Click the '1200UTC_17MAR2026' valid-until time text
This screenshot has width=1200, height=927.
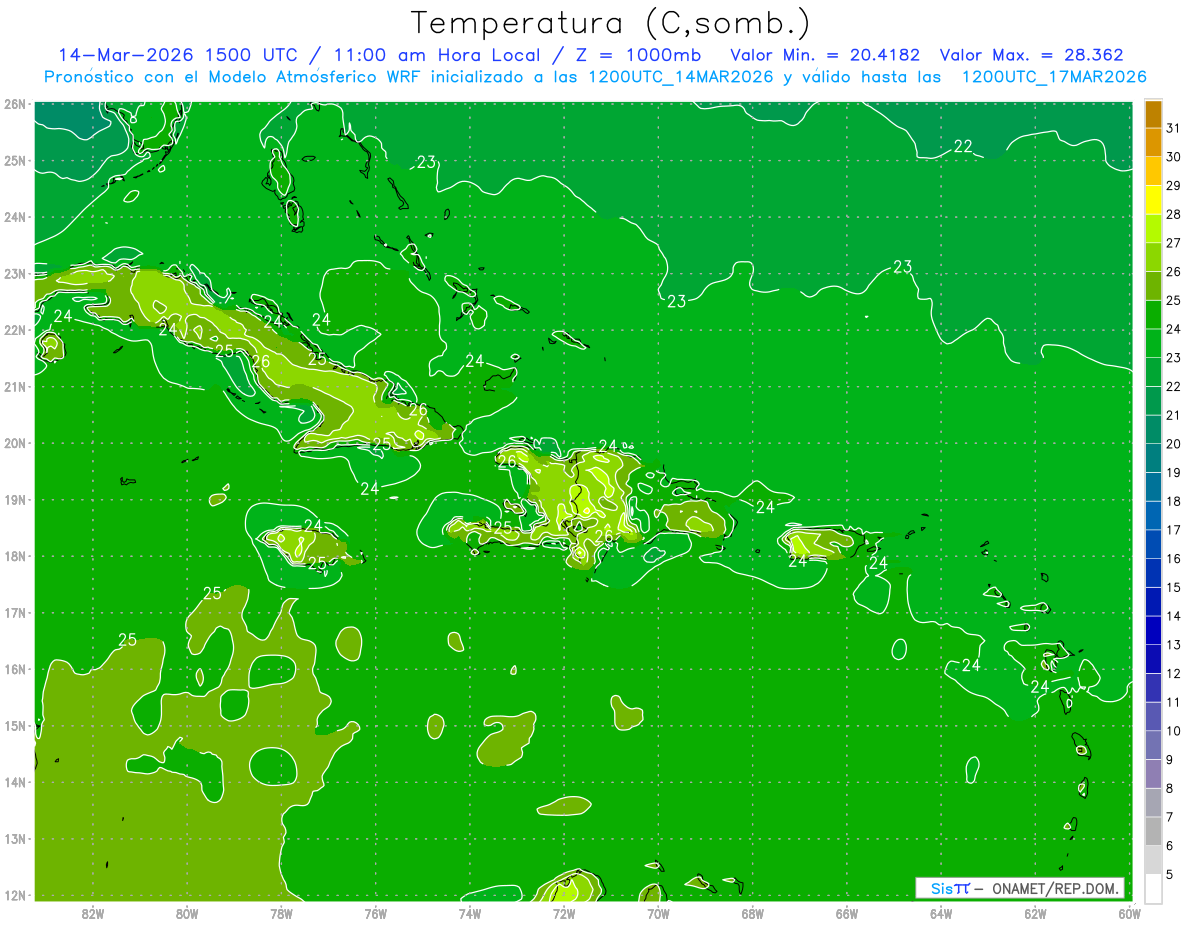point(1054,77)
